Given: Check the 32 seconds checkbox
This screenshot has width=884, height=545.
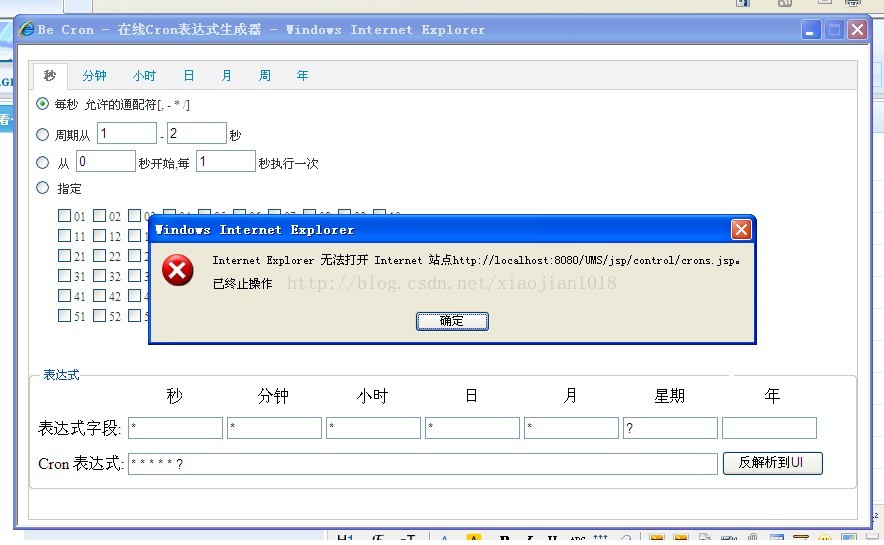Looking at the screenshot, I should tap(99, 276).
